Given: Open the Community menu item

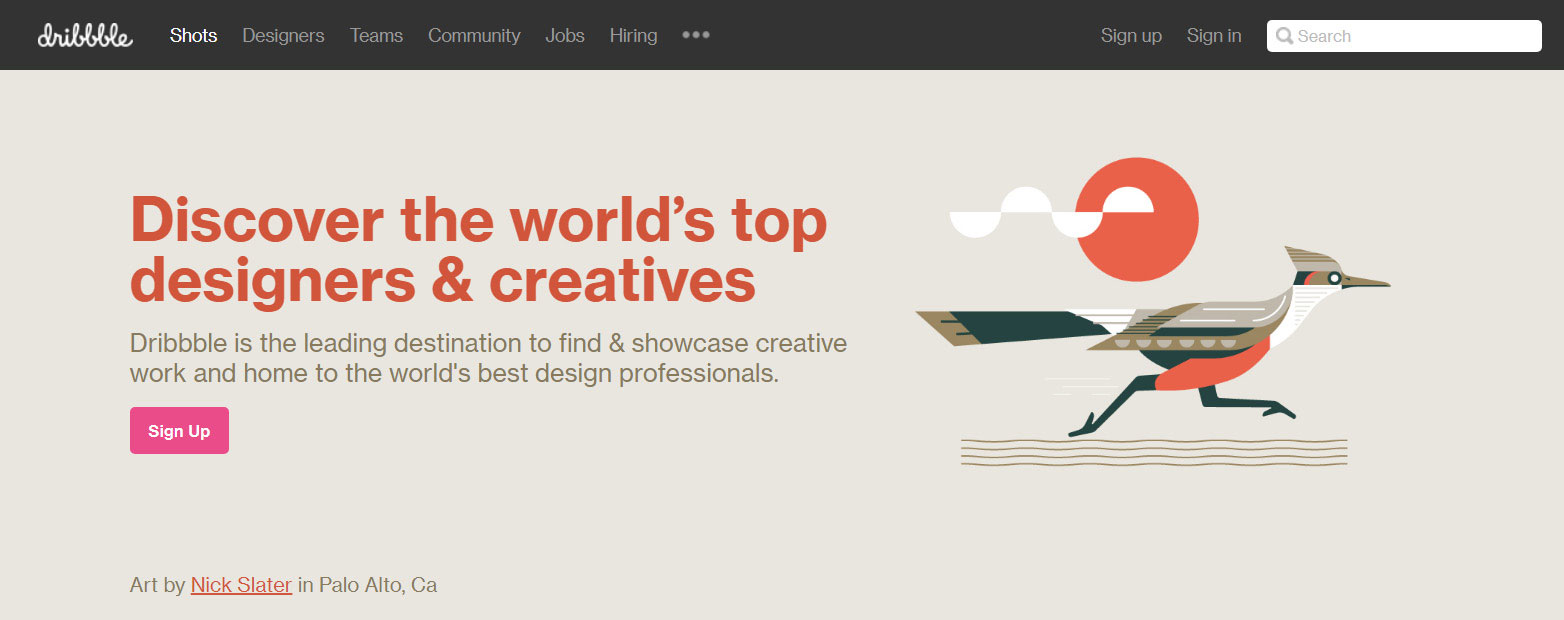Looking at the screenshot, I should pos(474,36).
